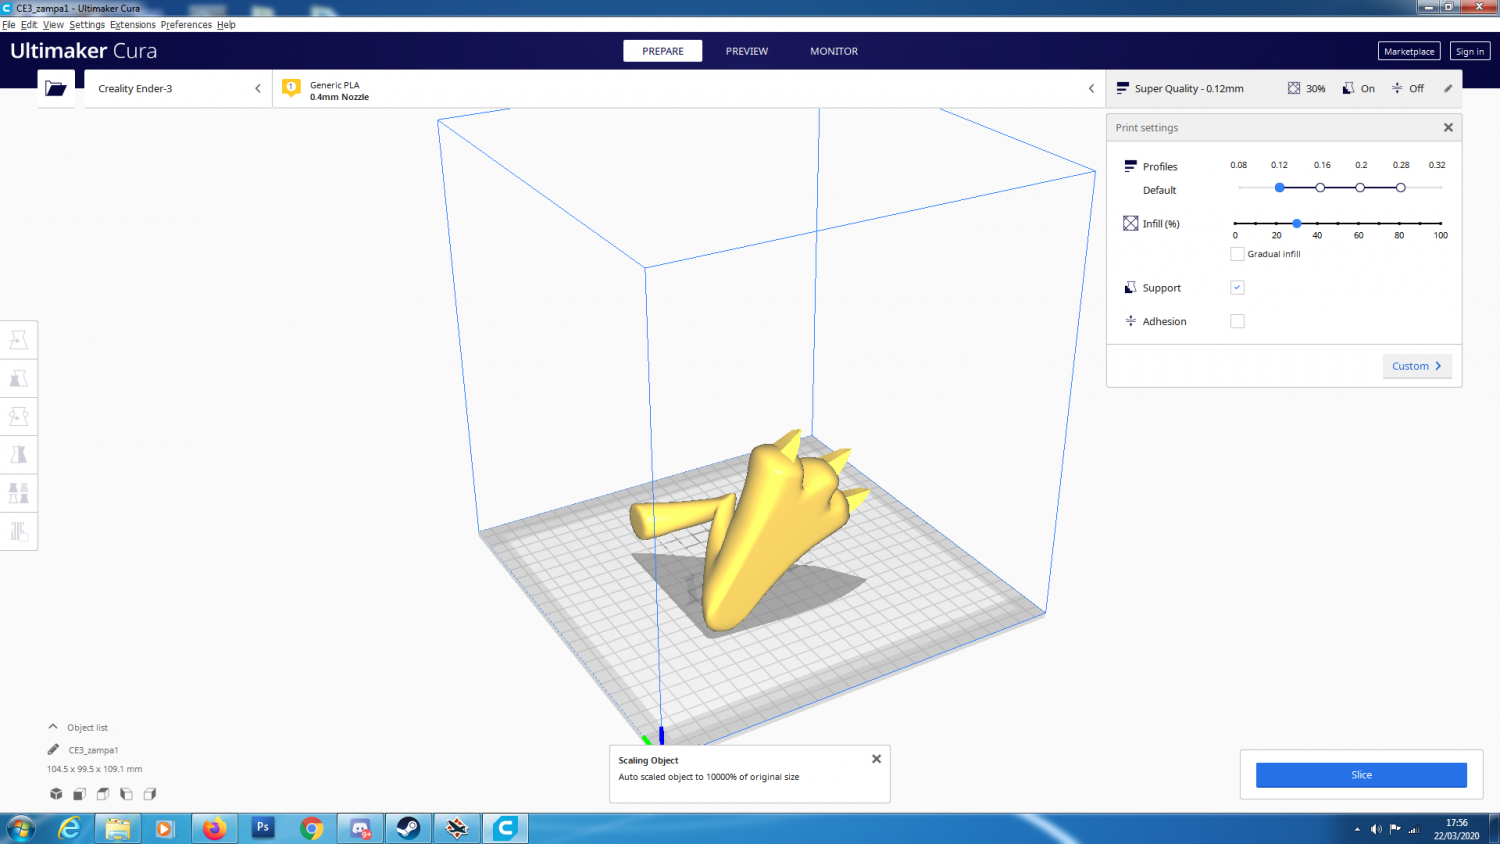The height and width of the screenshot is (844, 1500).
Task: Switch to the MONITOR stage tab
Action: tap(834, 51)
